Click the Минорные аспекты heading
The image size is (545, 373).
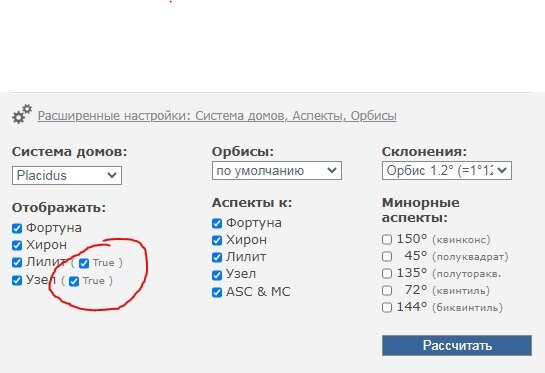pos(421,210)
